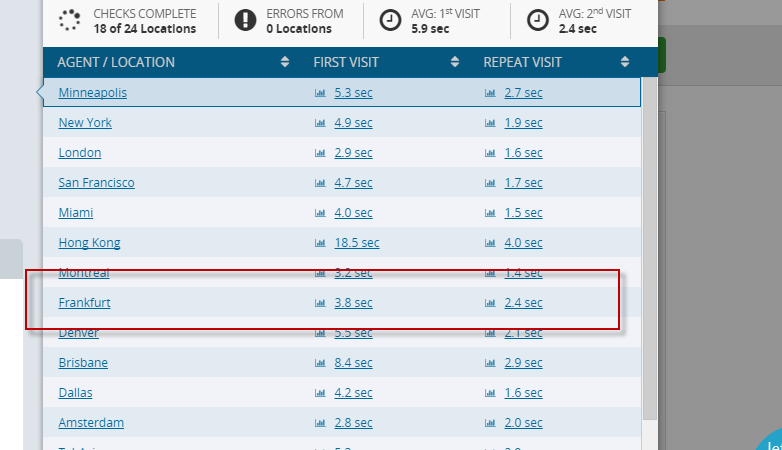Click Amsterdam first visit chart icon
Viewport: 782px width, 450px height.
pos(320,423)
